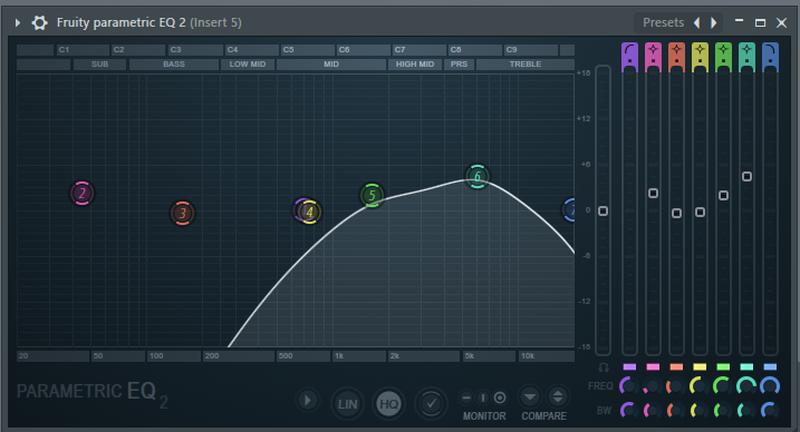This screenshot has height=432, width=800.
Task: Click the yellow band 4 FREQ knob
Action: tap(699, 386)
